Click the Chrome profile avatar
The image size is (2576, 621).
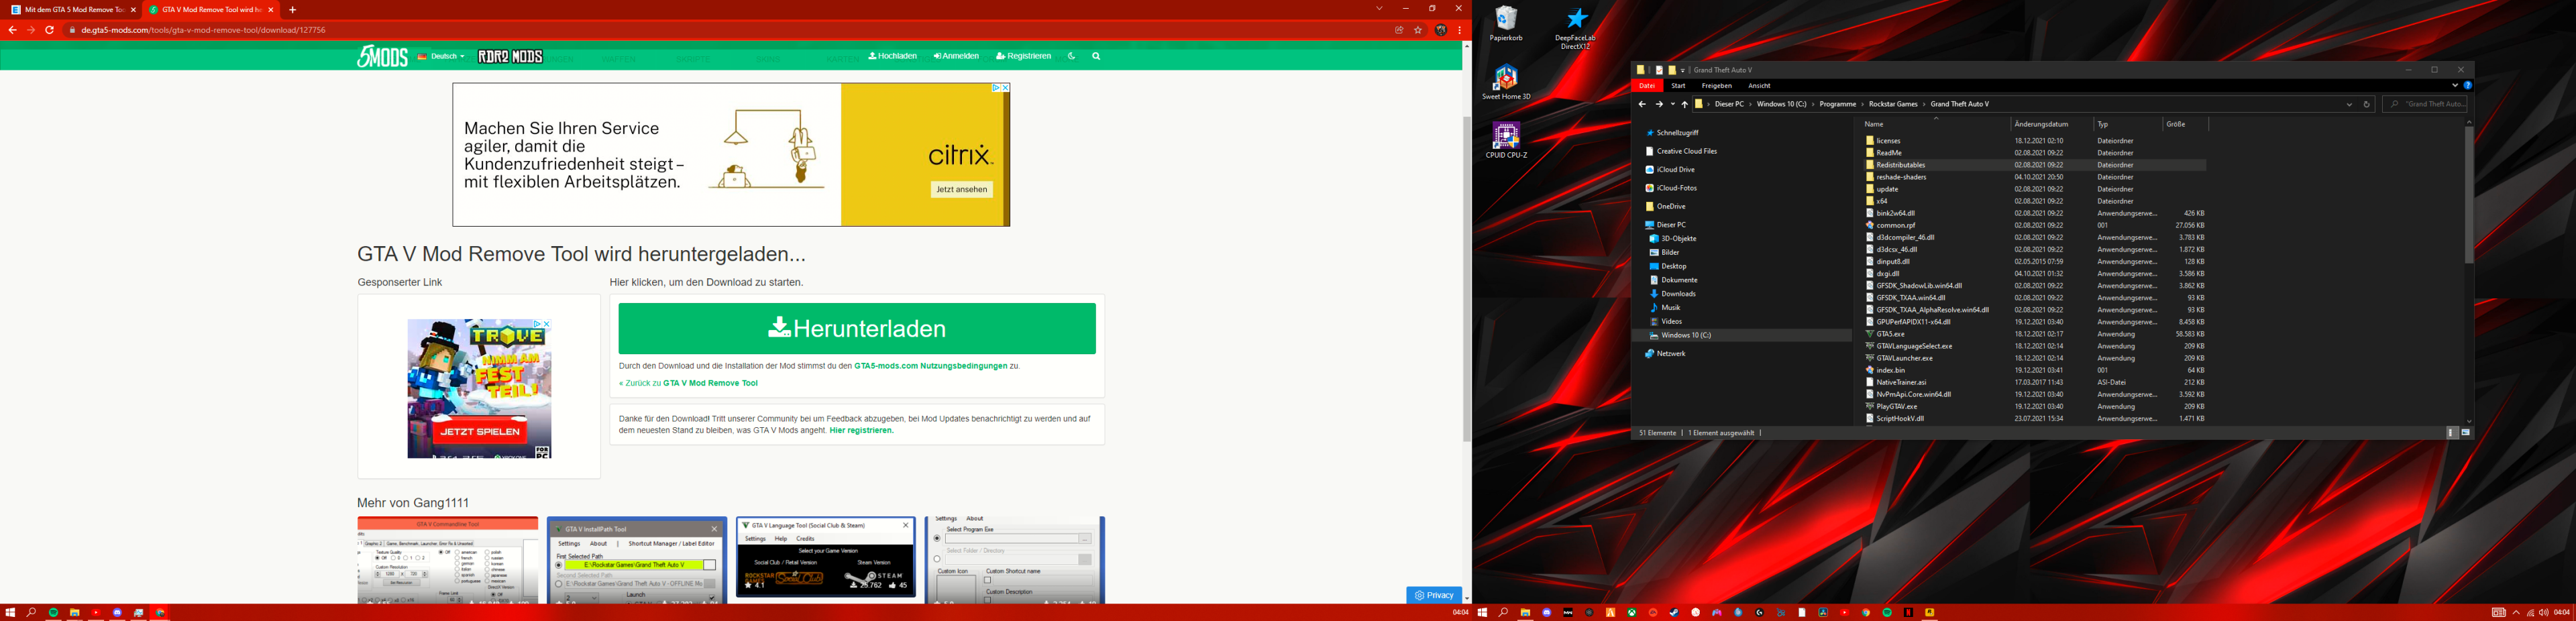coord(1441,30)
